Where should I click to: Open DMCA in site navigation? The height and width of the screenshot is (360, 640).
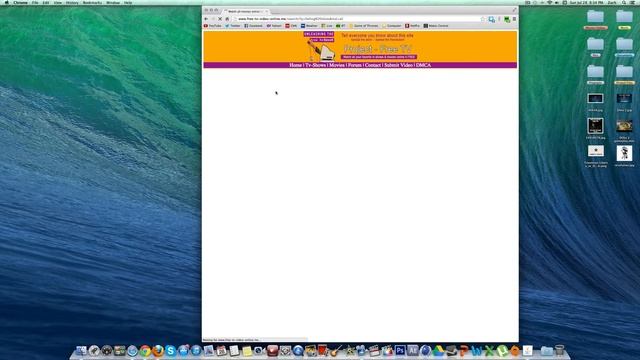423,65
